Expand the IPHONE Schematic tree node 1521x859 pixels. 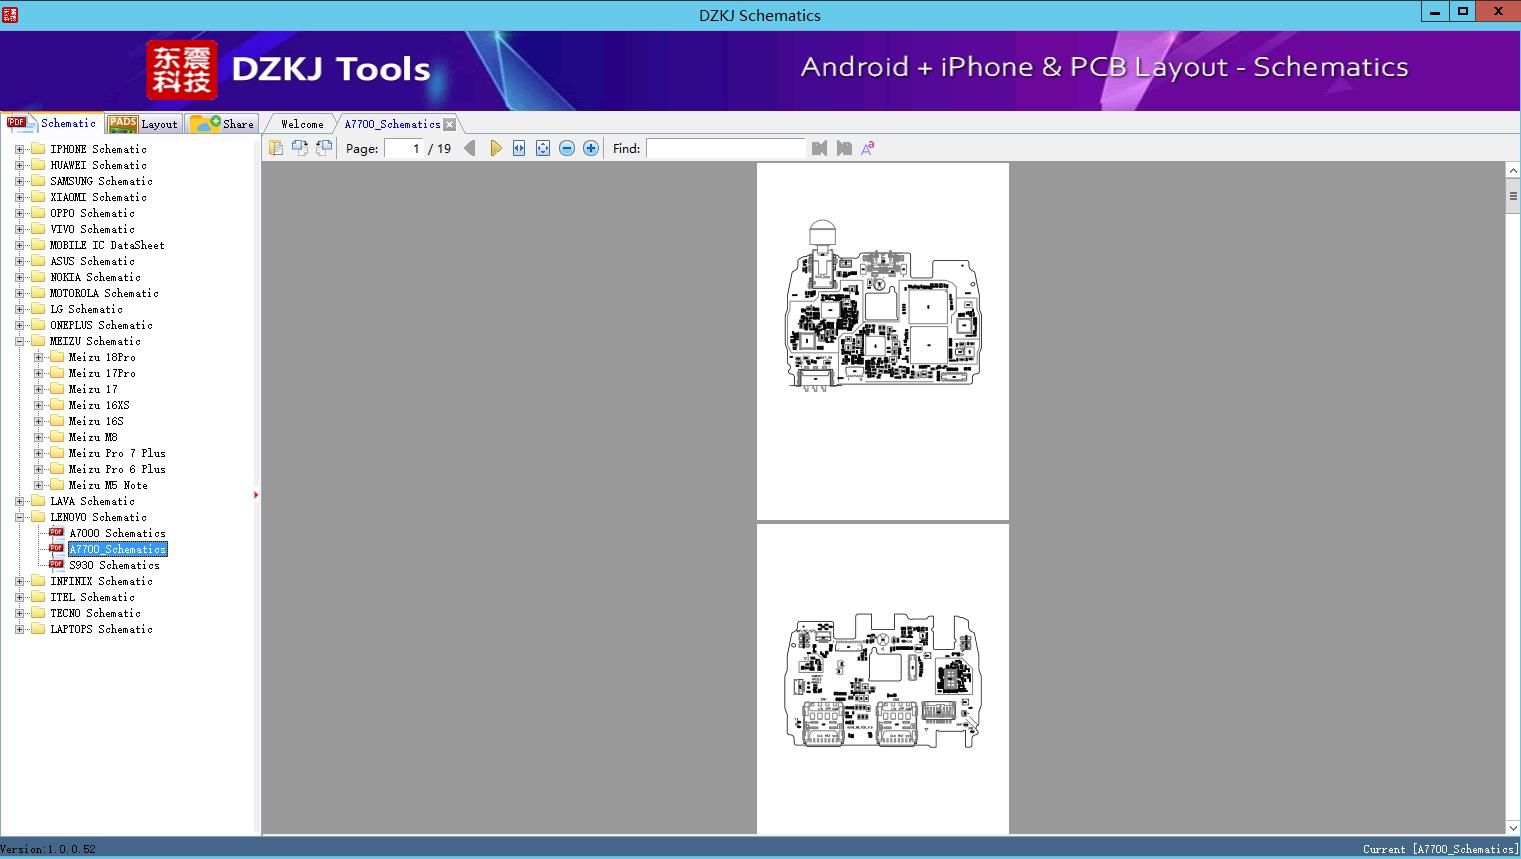[x=19, y=149]
